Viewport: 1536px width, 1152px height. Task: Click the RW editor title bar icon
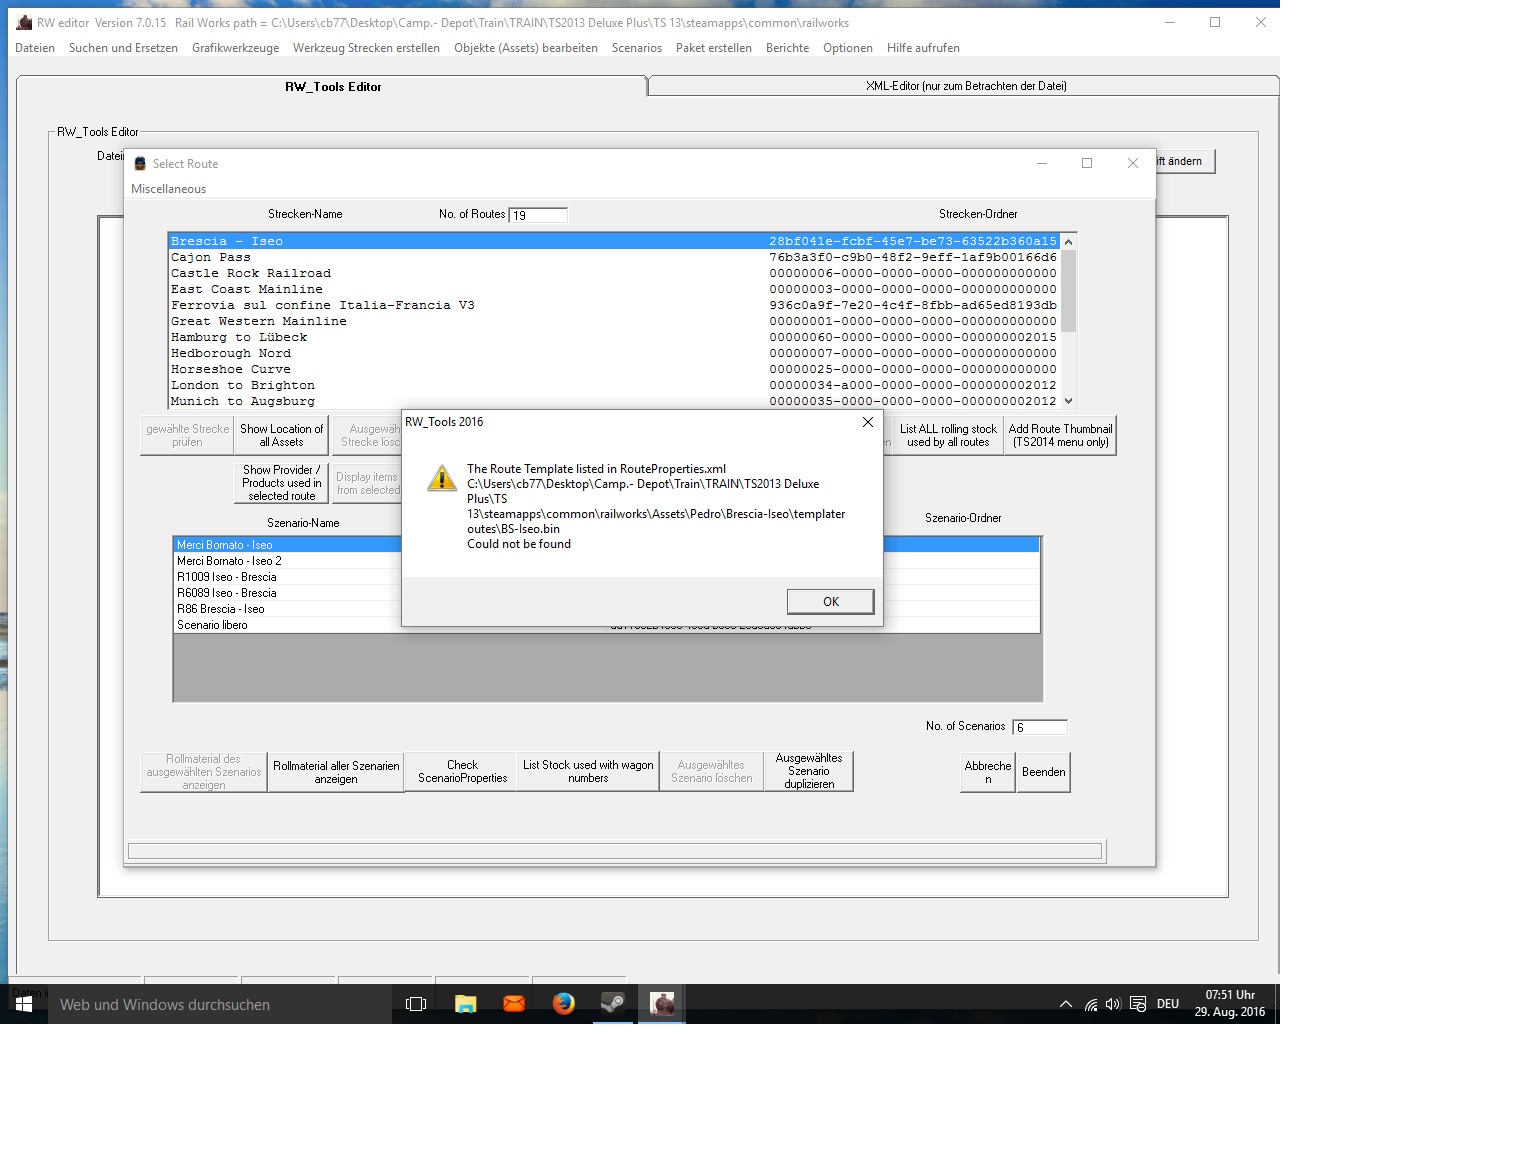coord(24,22)
